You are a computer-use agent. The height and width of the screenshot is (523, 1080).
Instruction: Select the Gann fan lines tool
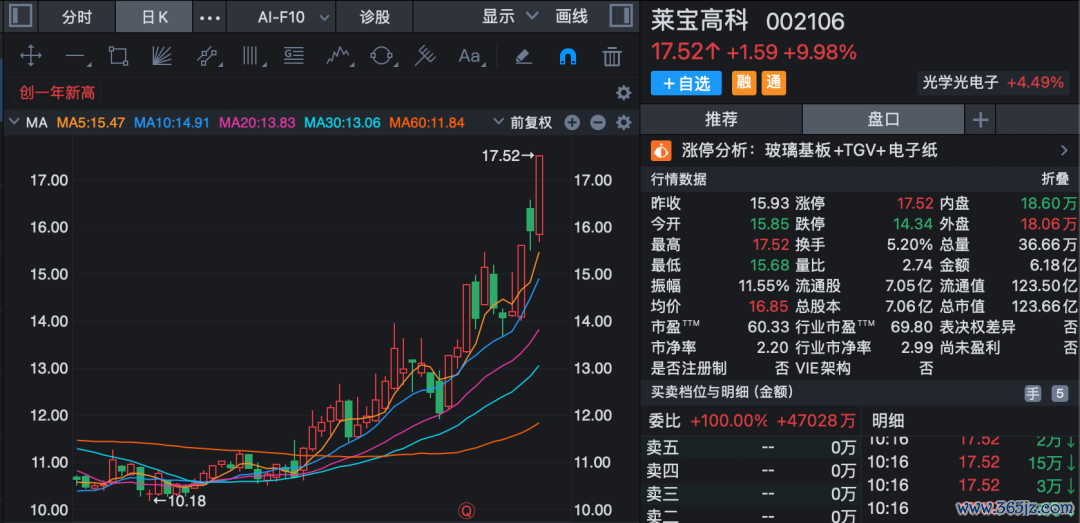(163, 56)
